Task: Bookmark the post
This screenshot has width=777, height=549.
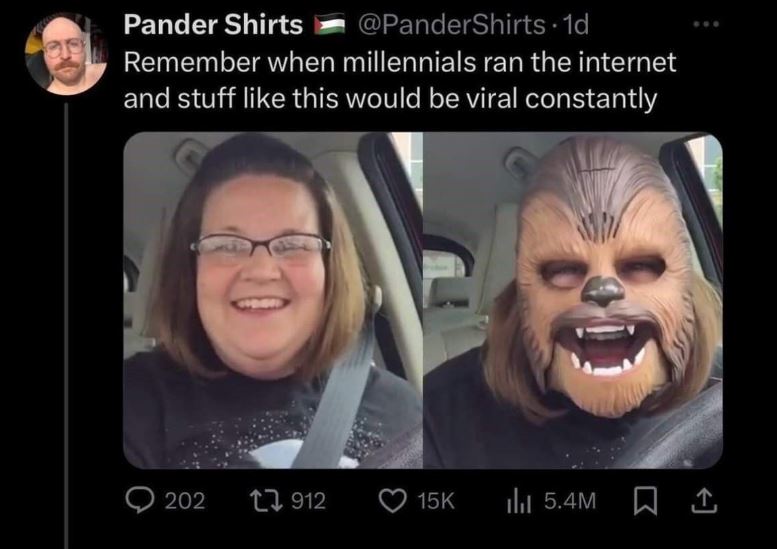Action: [x=646, y=501]
